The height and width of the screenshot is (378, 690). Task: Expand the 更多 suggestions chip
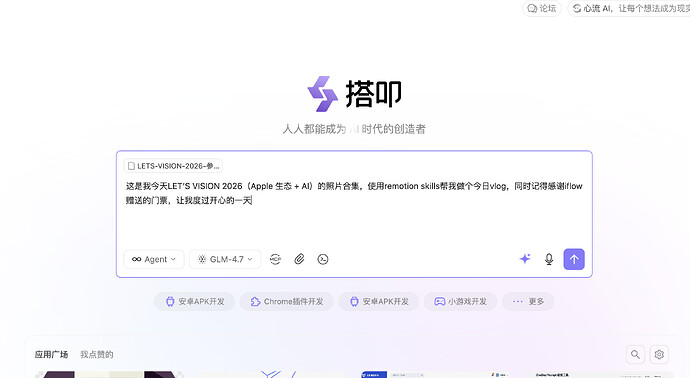pyautogui.click(x=528, y=301)
